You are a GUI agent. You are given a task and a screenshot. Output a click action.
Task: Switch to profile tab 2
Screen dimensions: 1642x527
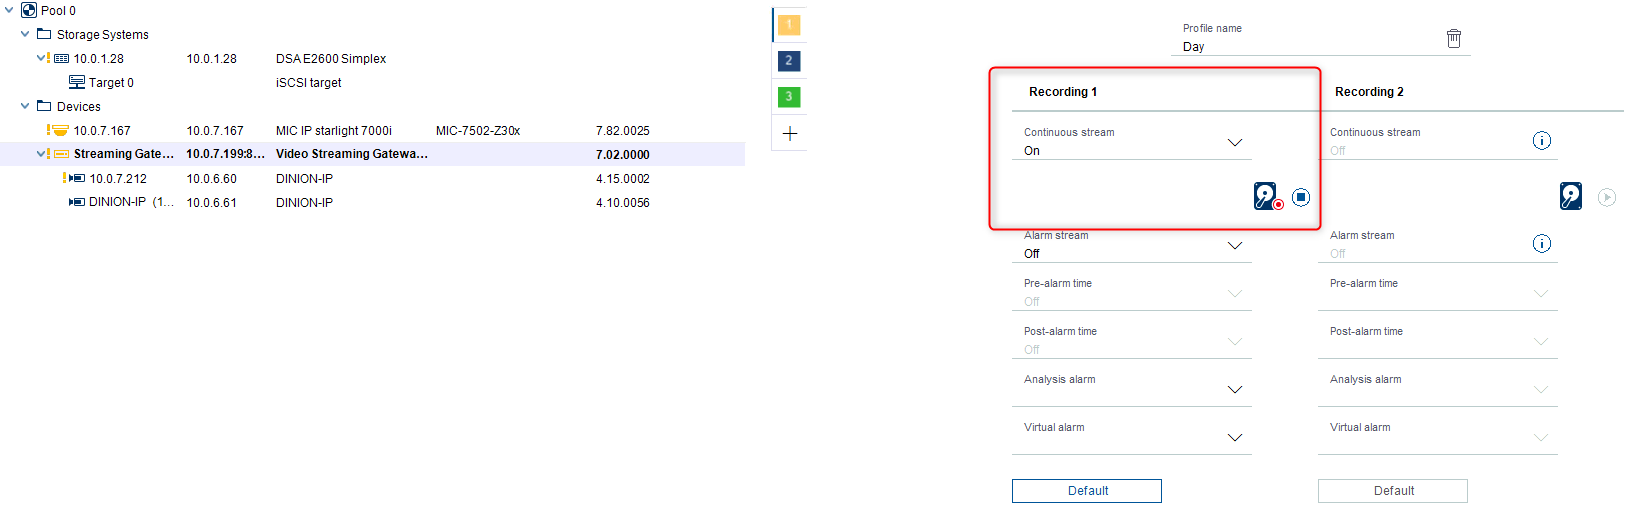(789, 61)
